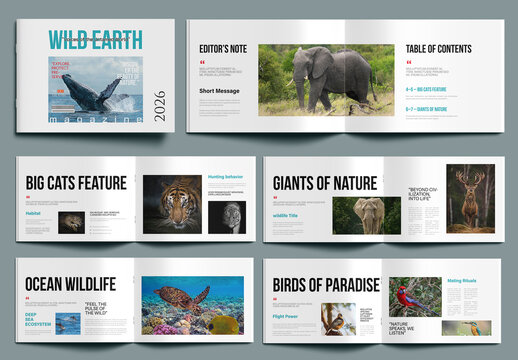The width and height of the screenshot is (518, 360).
Task: Click the 'EXPLORE. PROTECT. PRESERVE' cover tagline
Action: click(60, 70)
